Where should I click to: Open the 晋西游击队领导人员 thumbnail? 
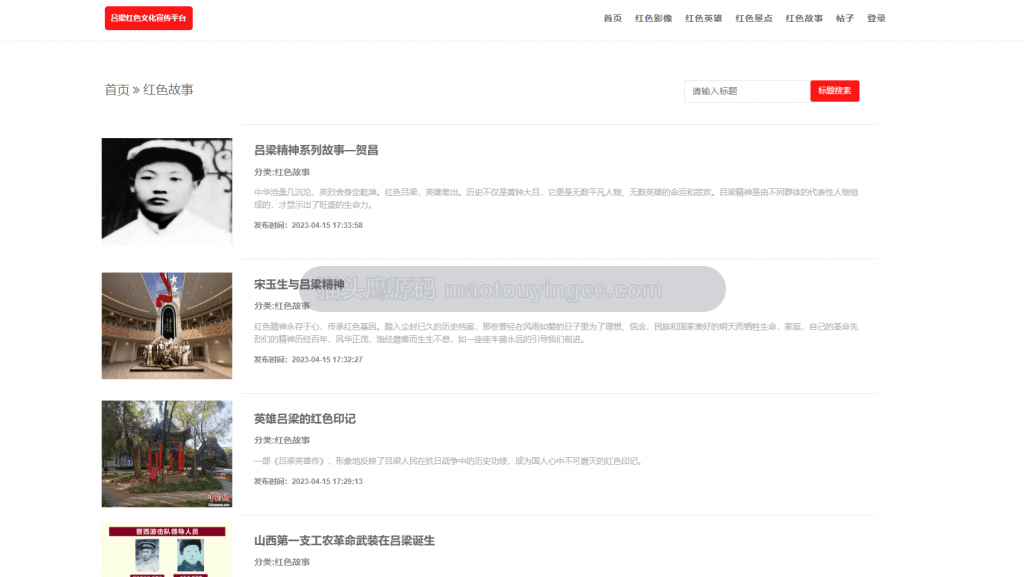(167, 550)
